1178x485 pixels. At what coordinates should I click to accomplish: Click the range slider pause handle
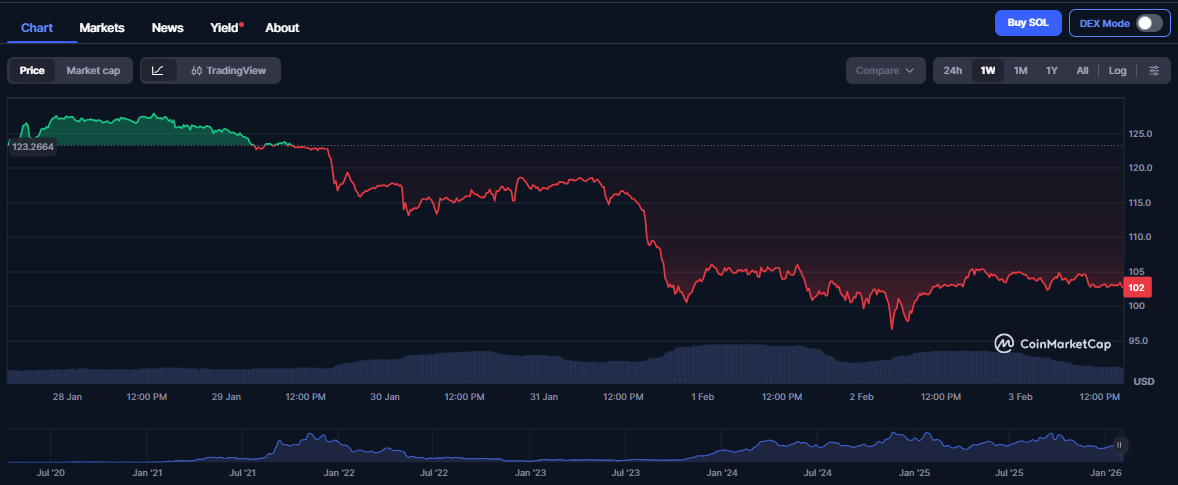(1119, 445)
